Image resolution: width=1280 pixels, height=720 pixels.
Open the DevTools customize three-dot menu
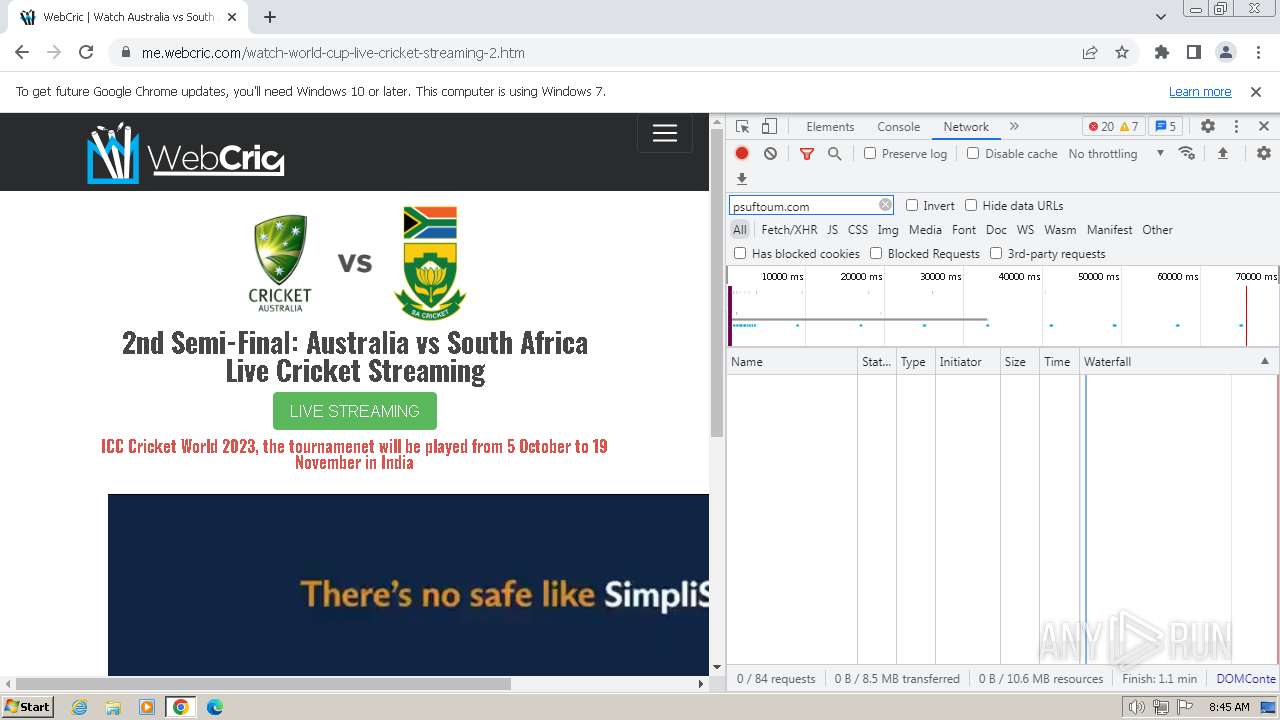point(1236,127)
